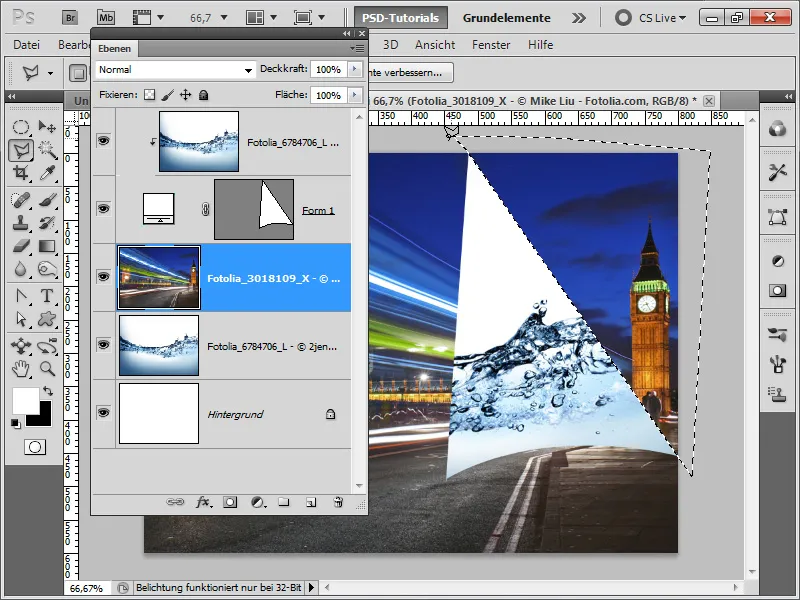Launch Mini Bridge from the top bar
The image size is (800, 600).
point(106,18)
